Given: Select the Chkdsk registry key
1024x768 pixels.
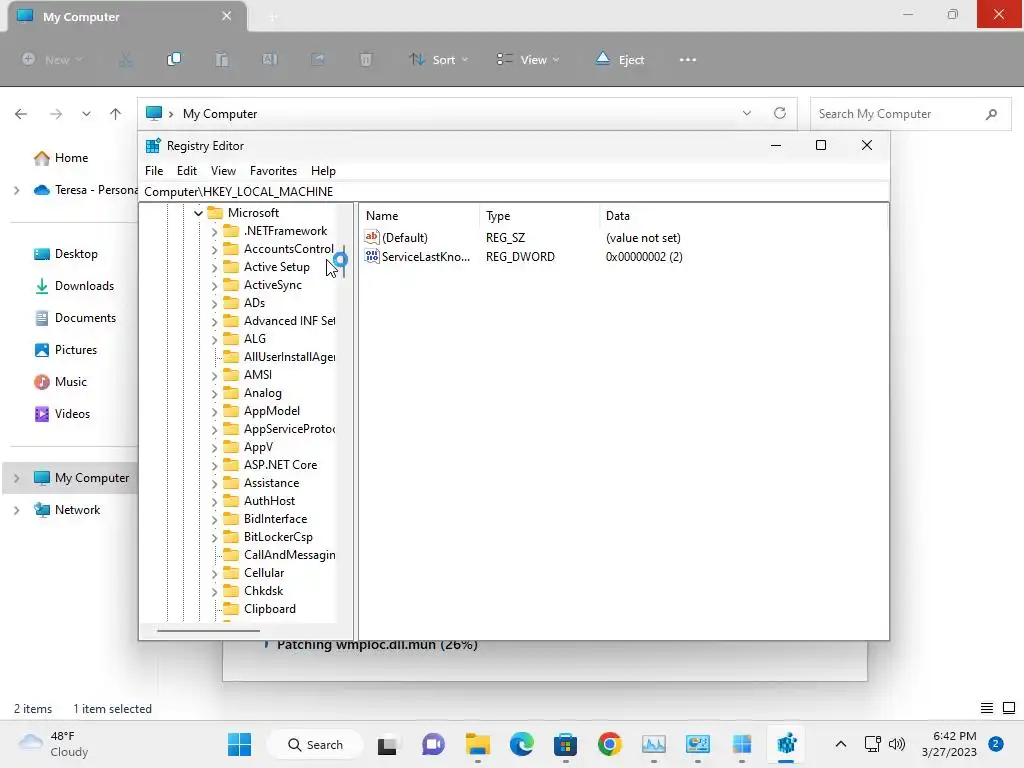Looking at the screenshot, I should click(x=253, y=590).
